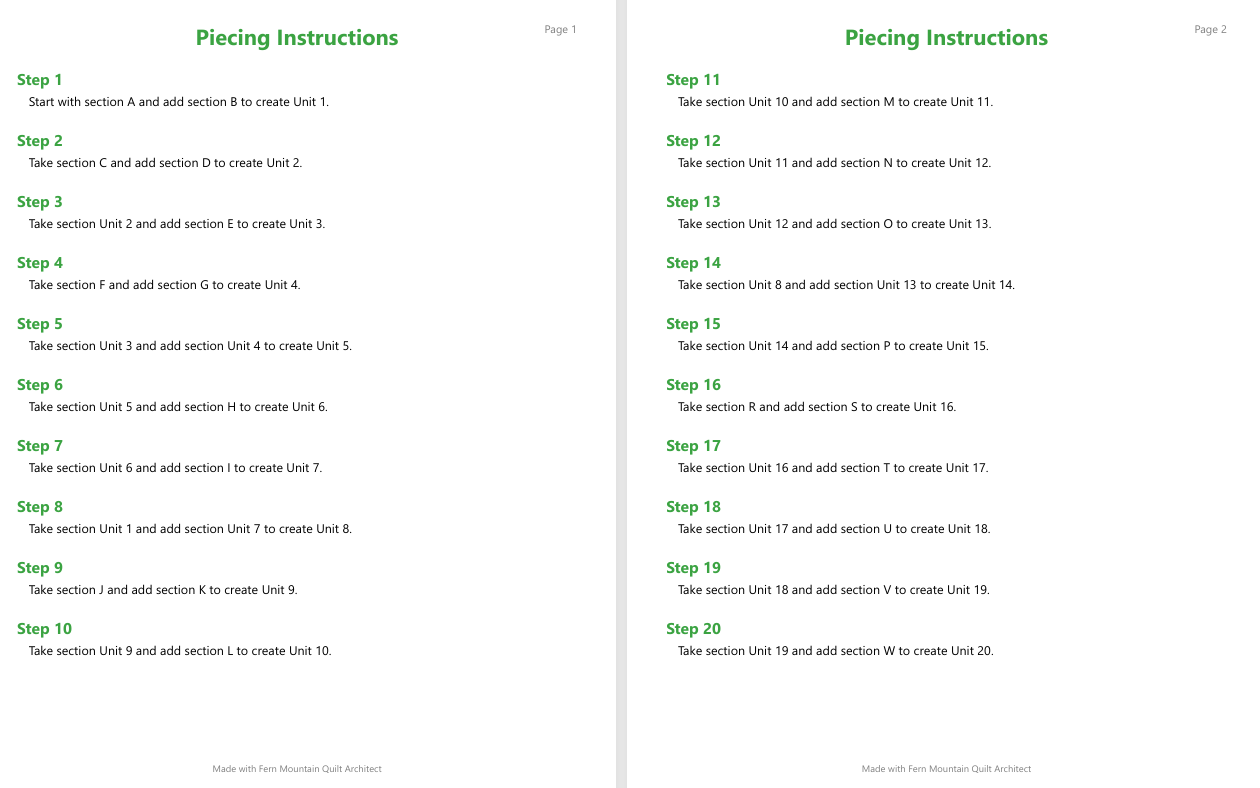The height and width of the screenshot is (788, 1260).
Task: Click the Page 1 label
Action: (x=561, y=30)
